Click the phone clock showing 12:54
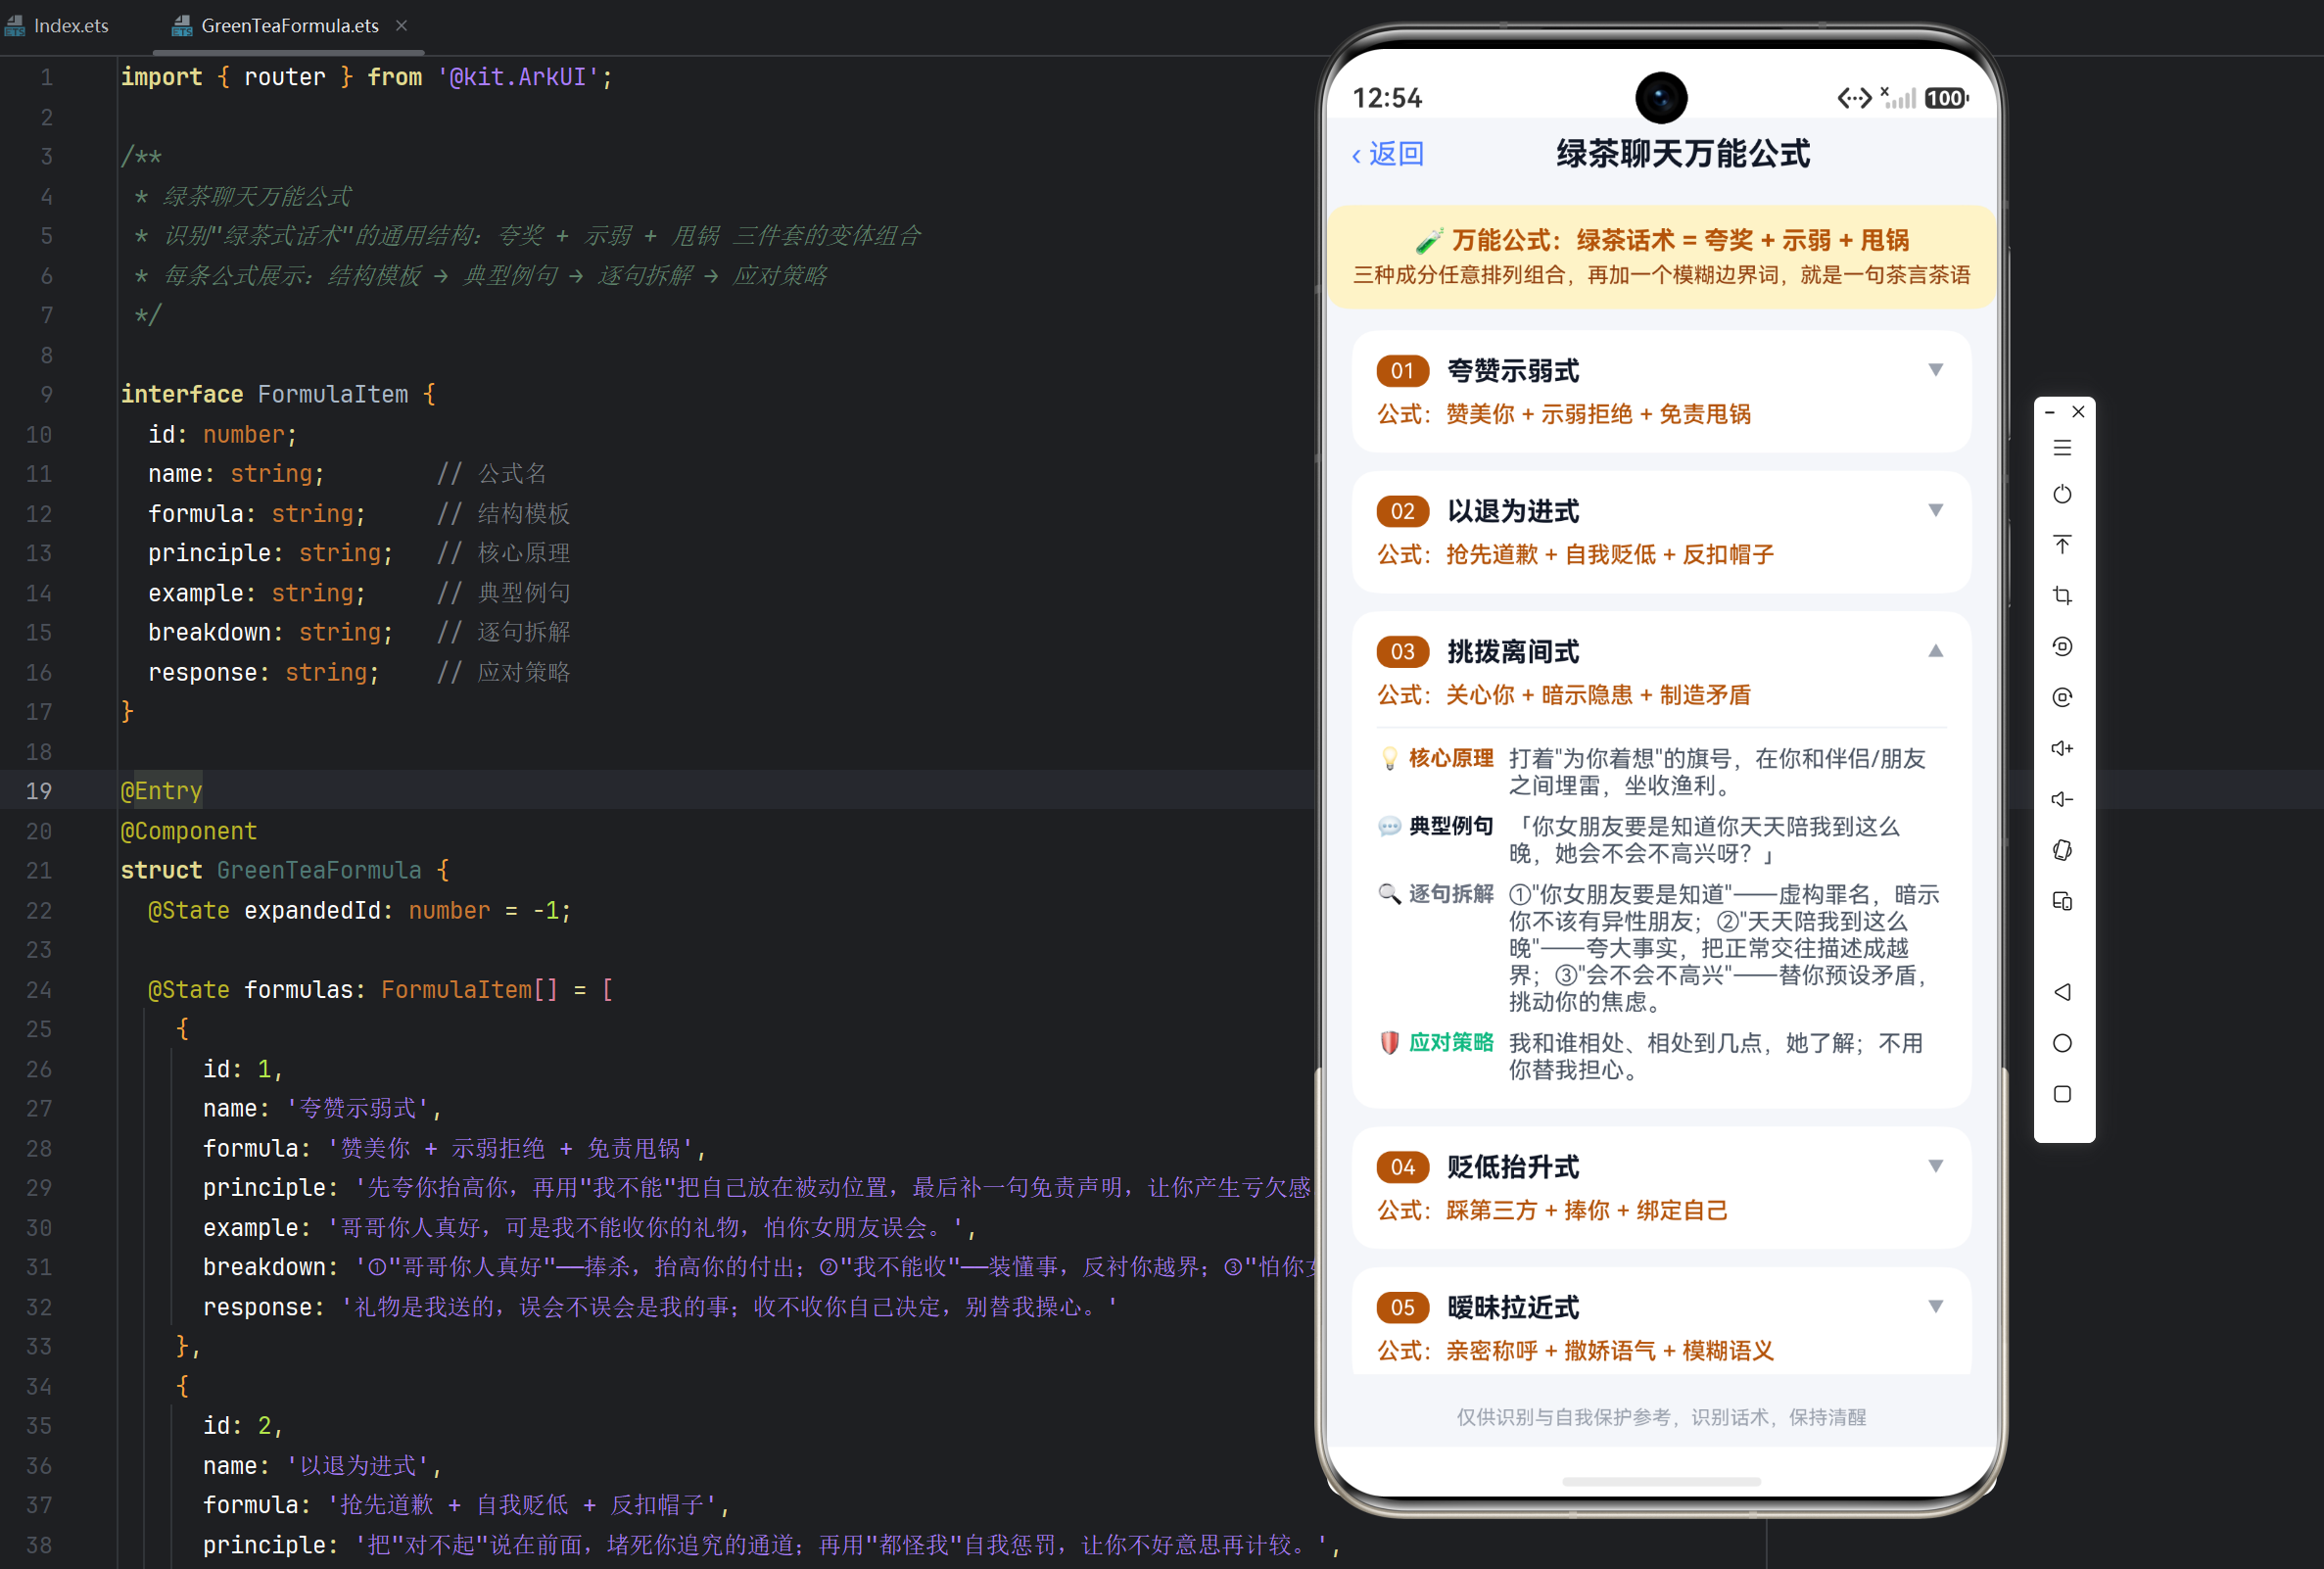This screenshot has width=2324, height=1569. pos(1387,98)
